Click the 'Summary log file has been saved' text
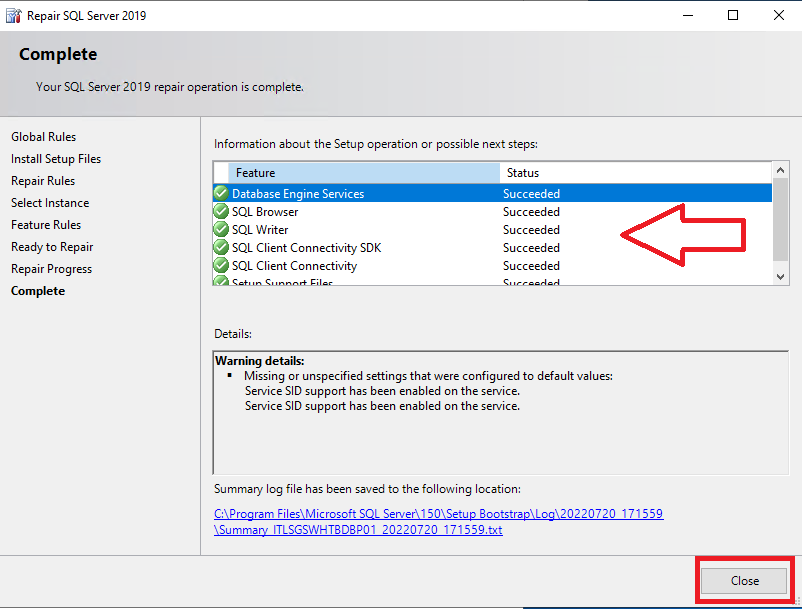The height and width of the screenshot is (609, 802). click(x=367, y=489)
